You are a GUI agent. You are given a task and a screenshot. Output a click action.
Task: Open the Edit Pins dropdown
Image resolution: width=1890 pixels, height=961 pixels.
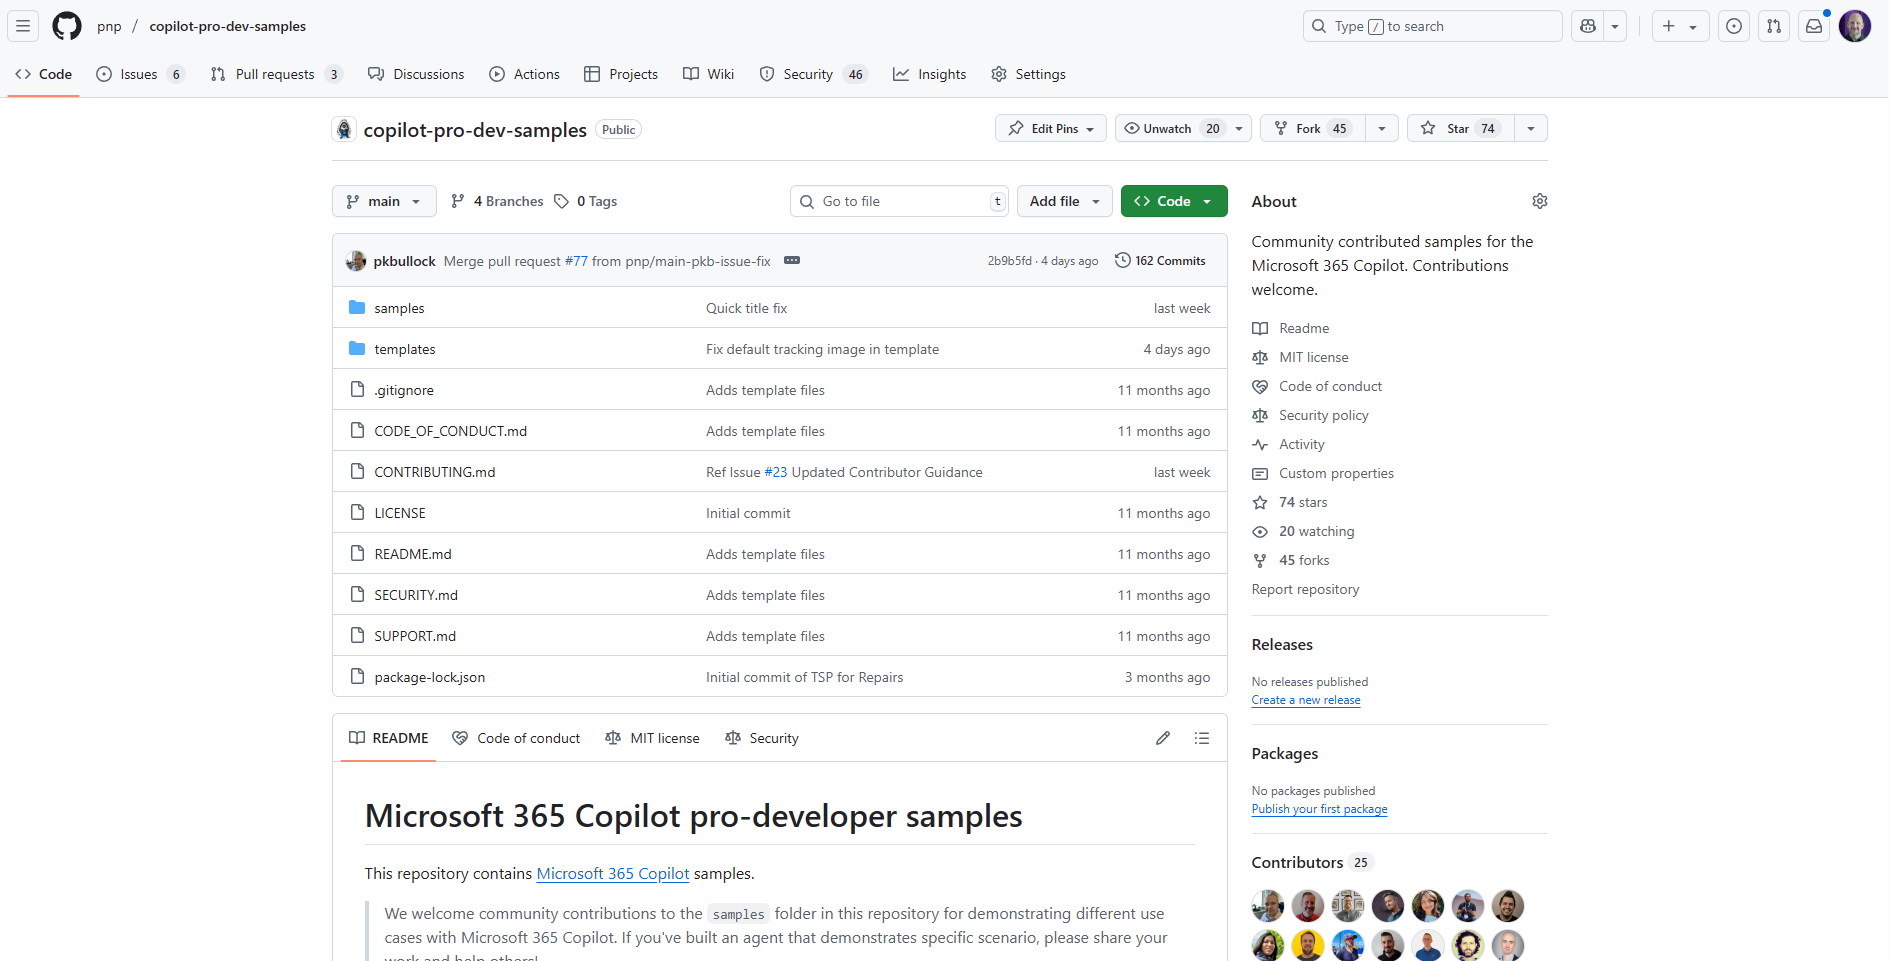[1051, 128]
